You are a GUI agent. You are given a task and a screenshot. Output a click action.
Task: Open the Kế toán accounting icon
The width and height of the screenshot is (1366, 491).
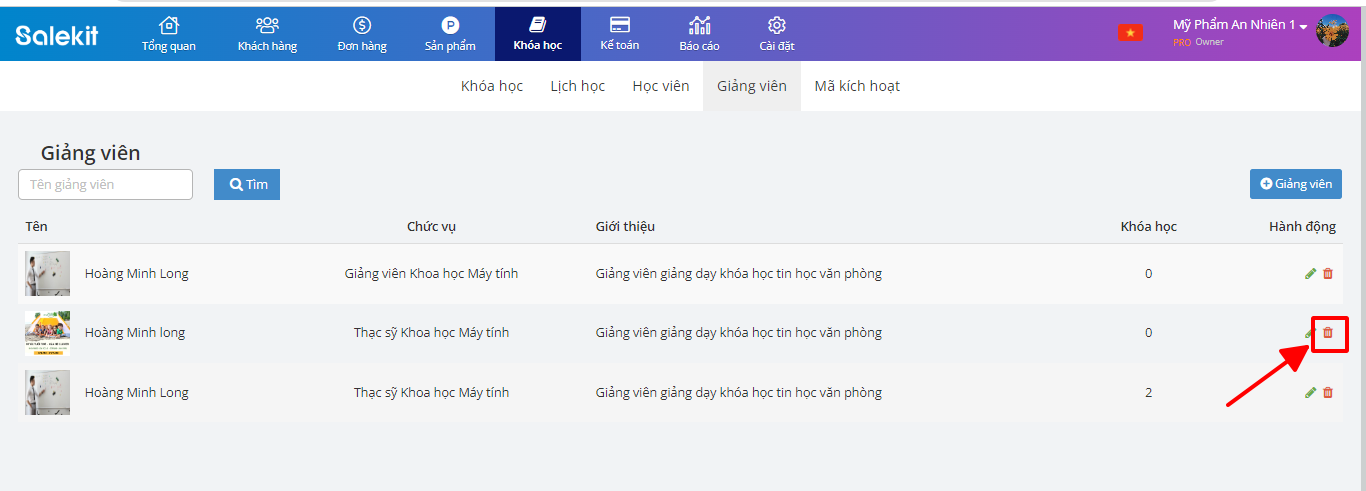pos(620,26)
